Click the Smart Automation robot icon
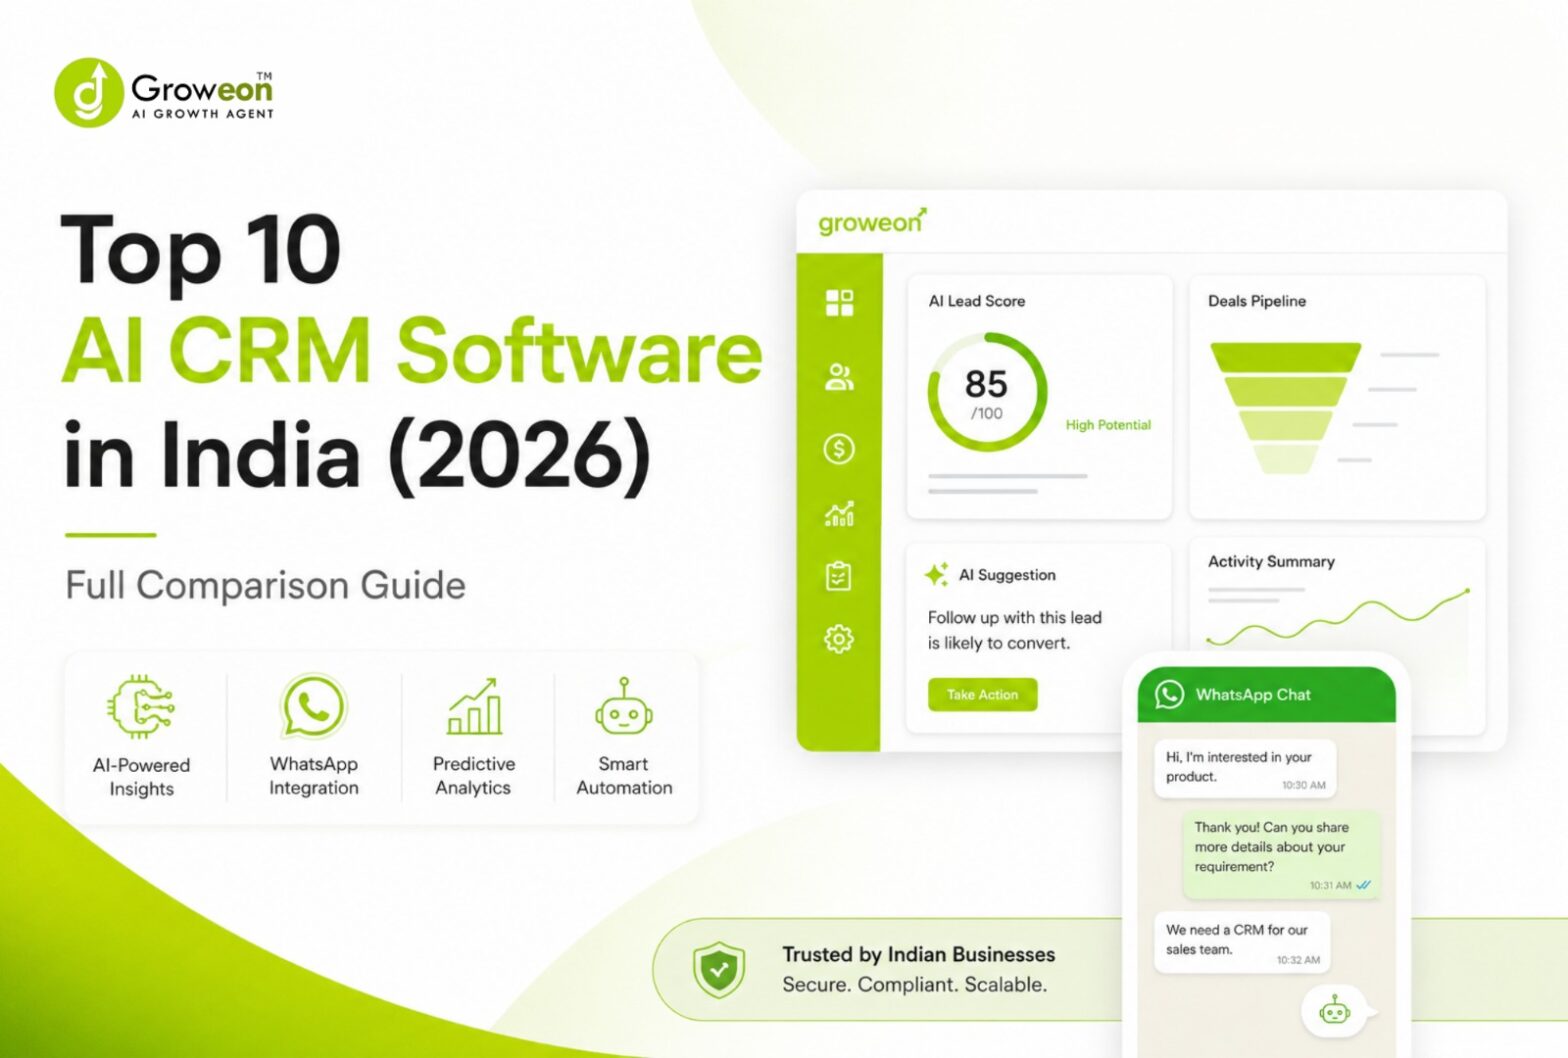This screenshot has width=1568, height=1058. click(x=624, y=707)
